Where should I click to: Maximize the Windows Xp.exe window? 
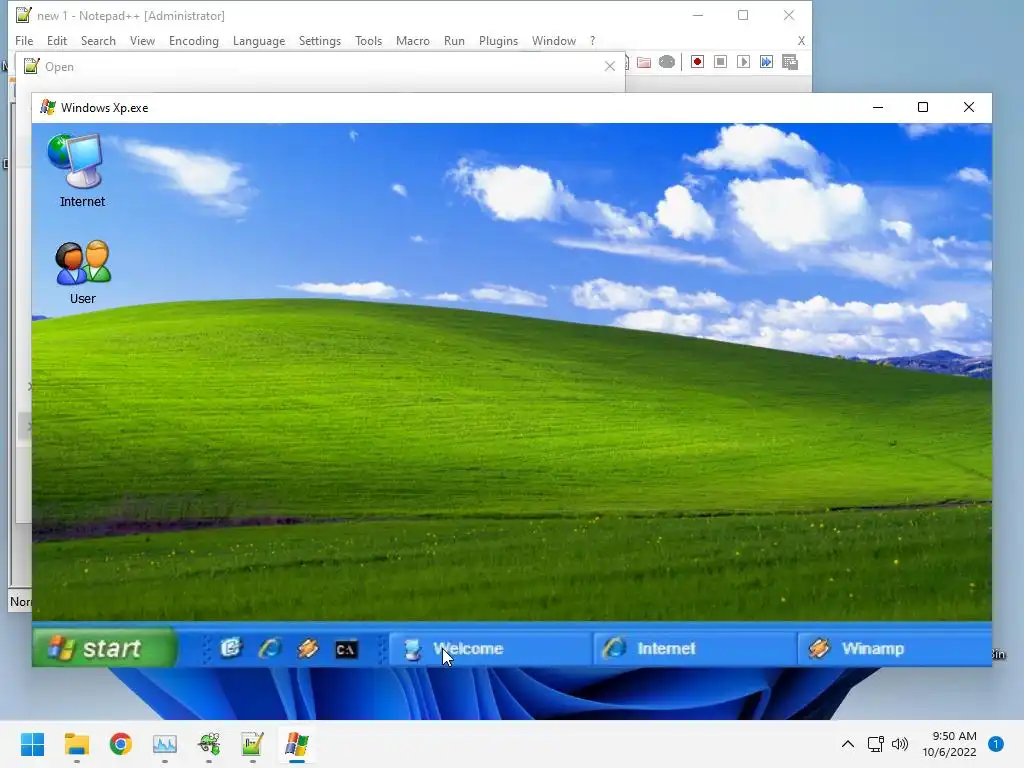pos(923,107)
